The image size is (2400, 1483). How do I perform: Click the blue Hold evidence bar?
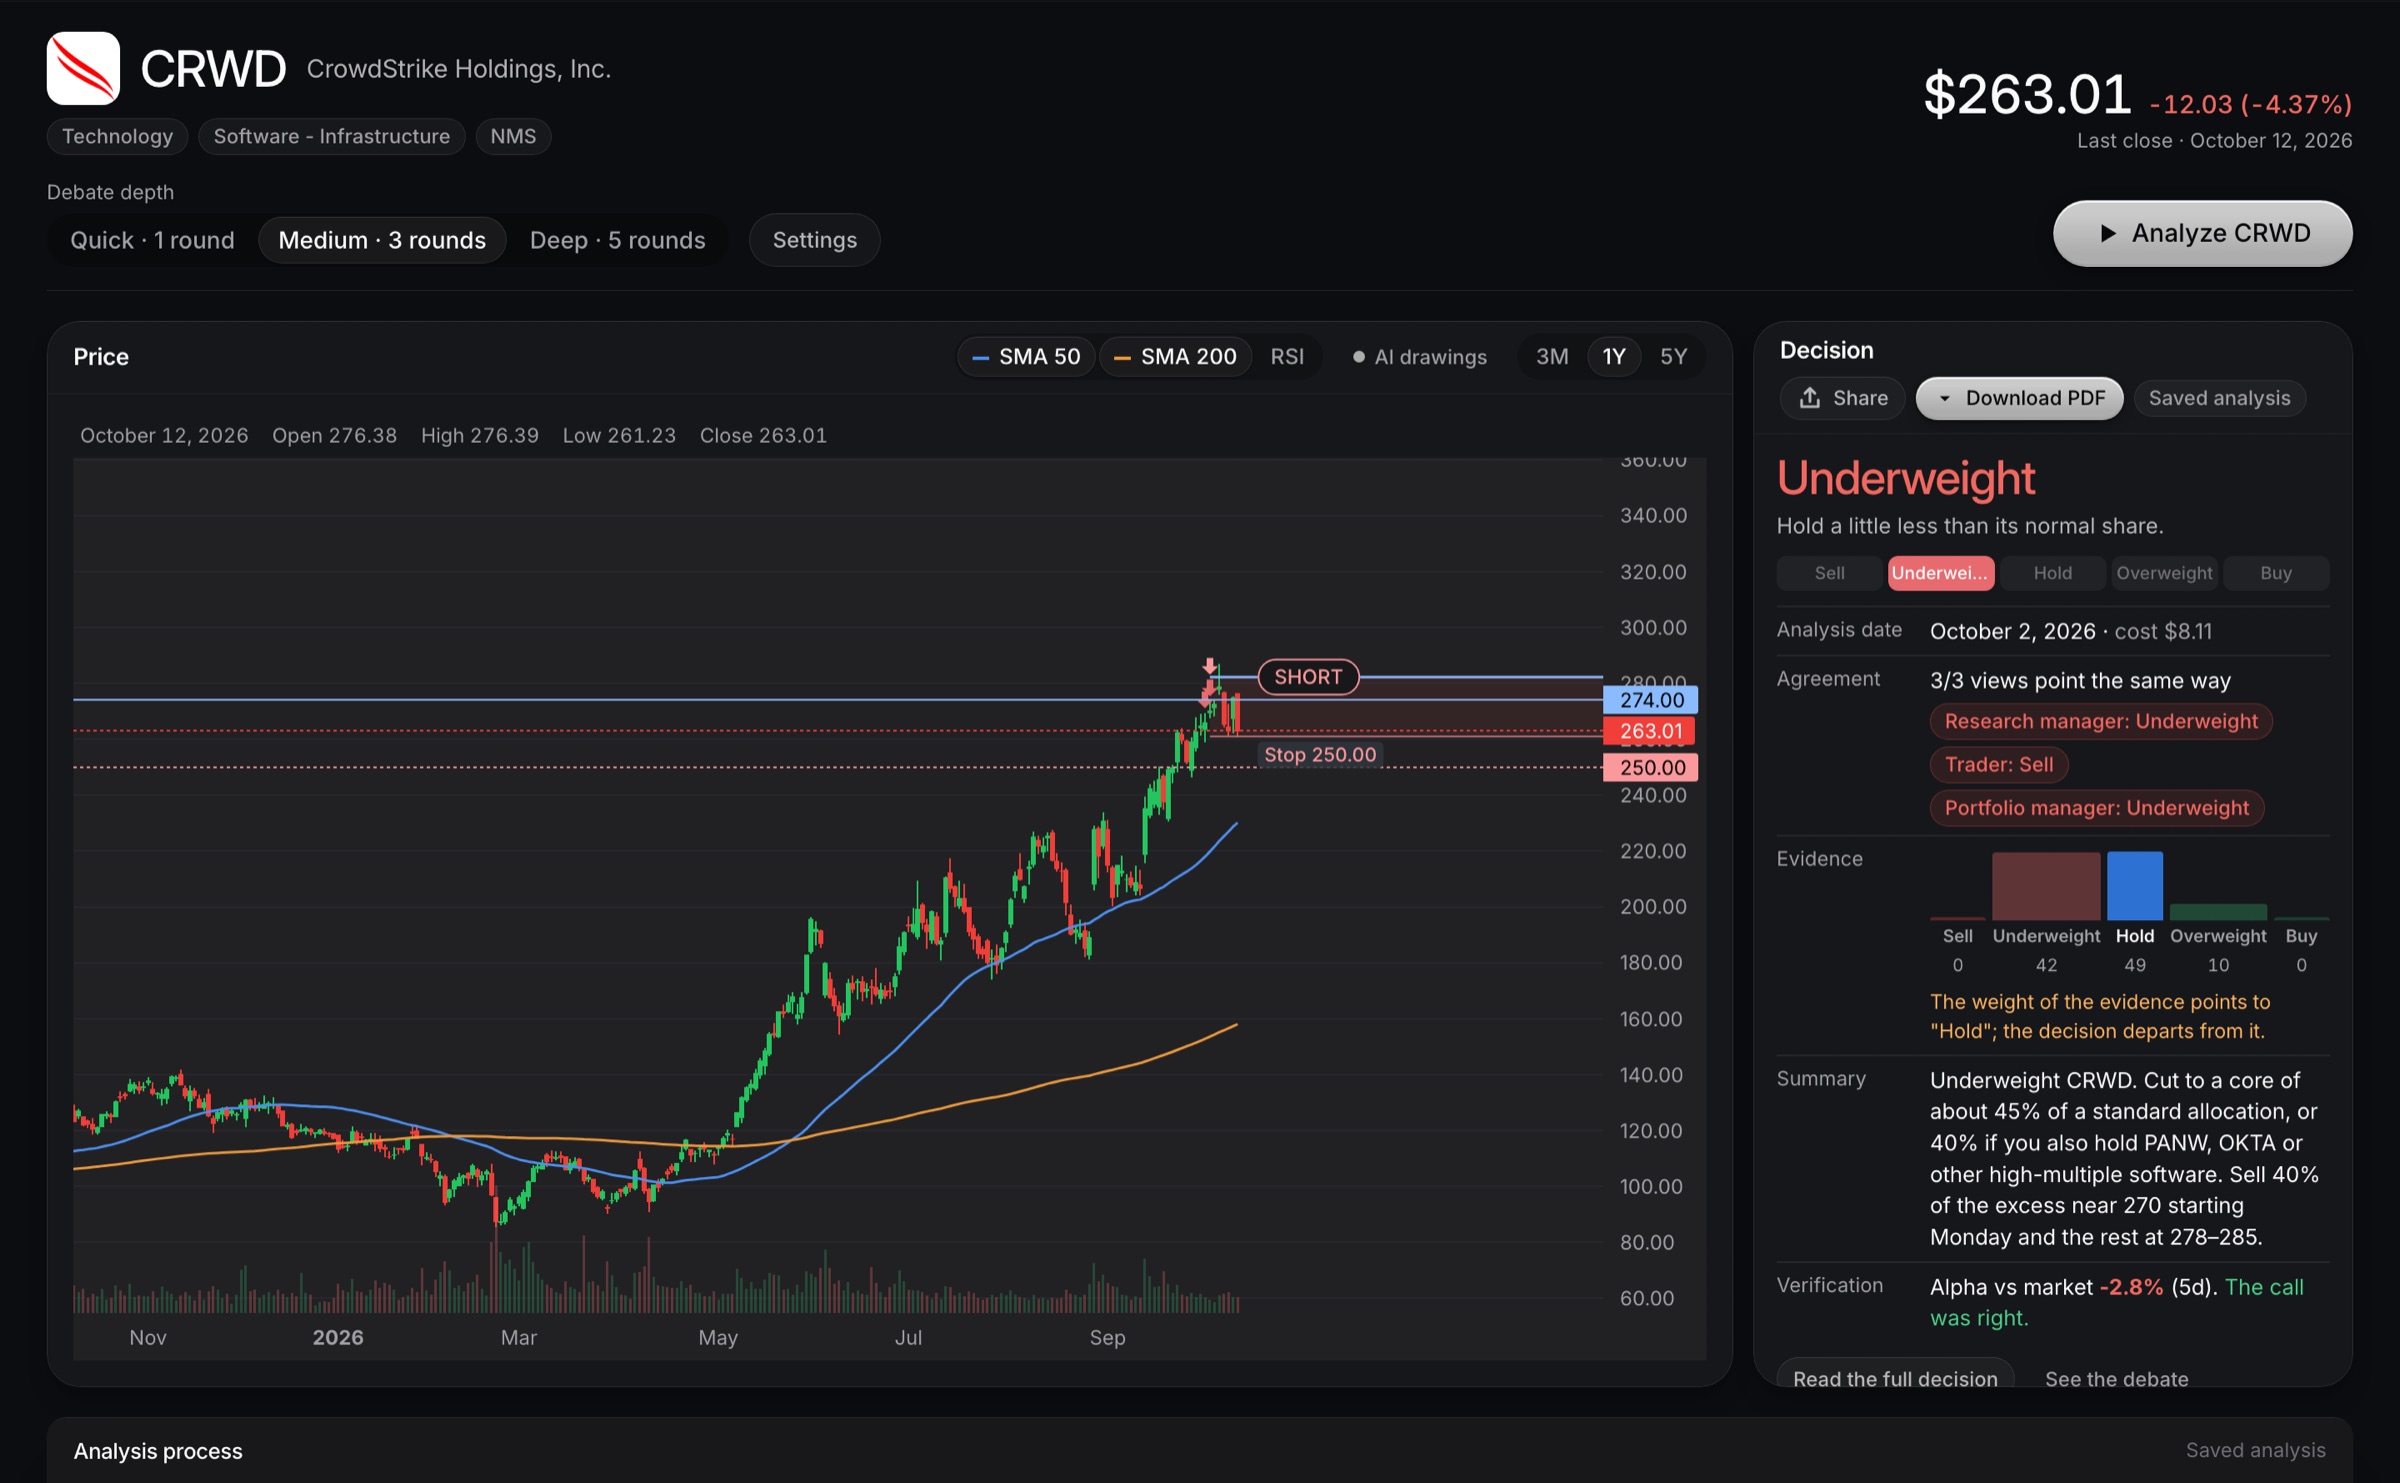2134,886
